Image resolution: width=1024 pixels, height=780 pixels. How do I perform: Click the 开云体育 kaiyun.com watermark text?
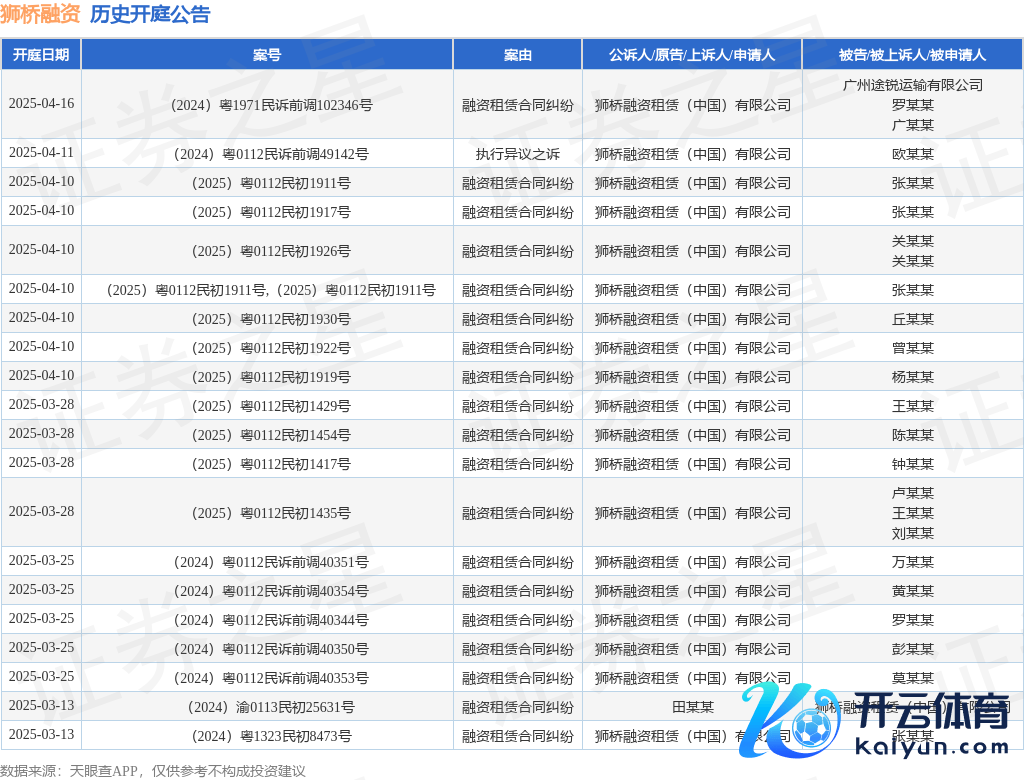(930, 726)
